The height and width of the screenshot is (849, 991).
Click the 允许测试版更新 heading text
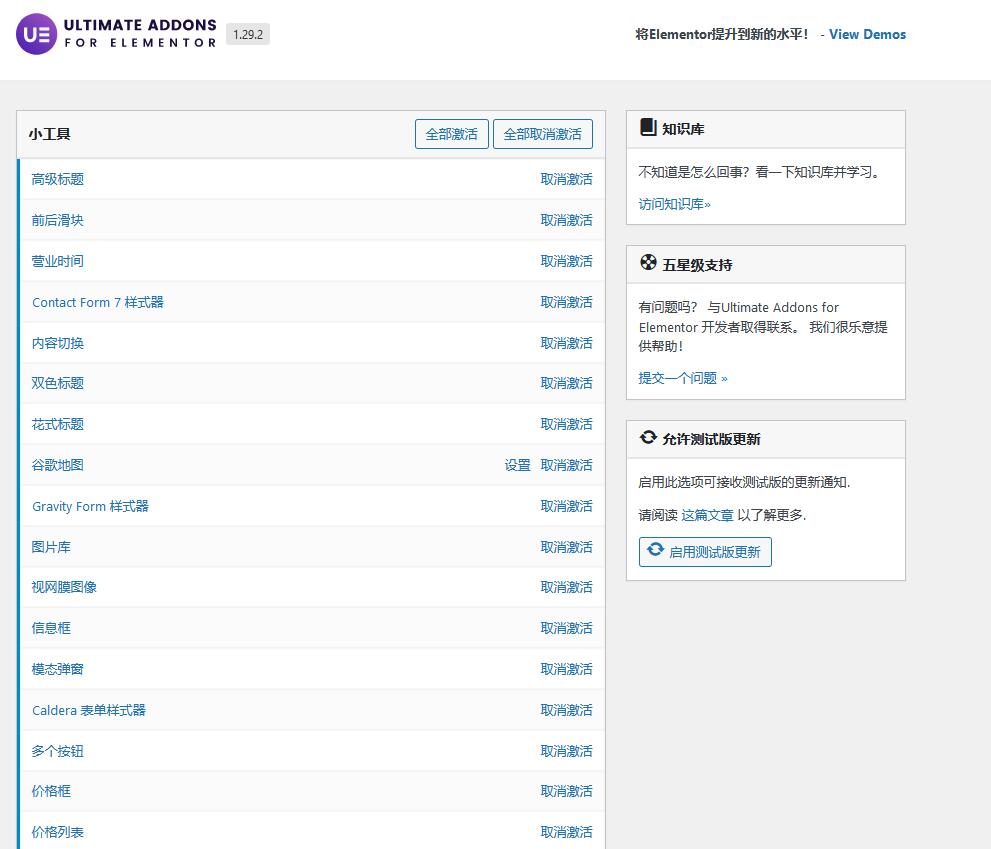(x=711, y=439)
